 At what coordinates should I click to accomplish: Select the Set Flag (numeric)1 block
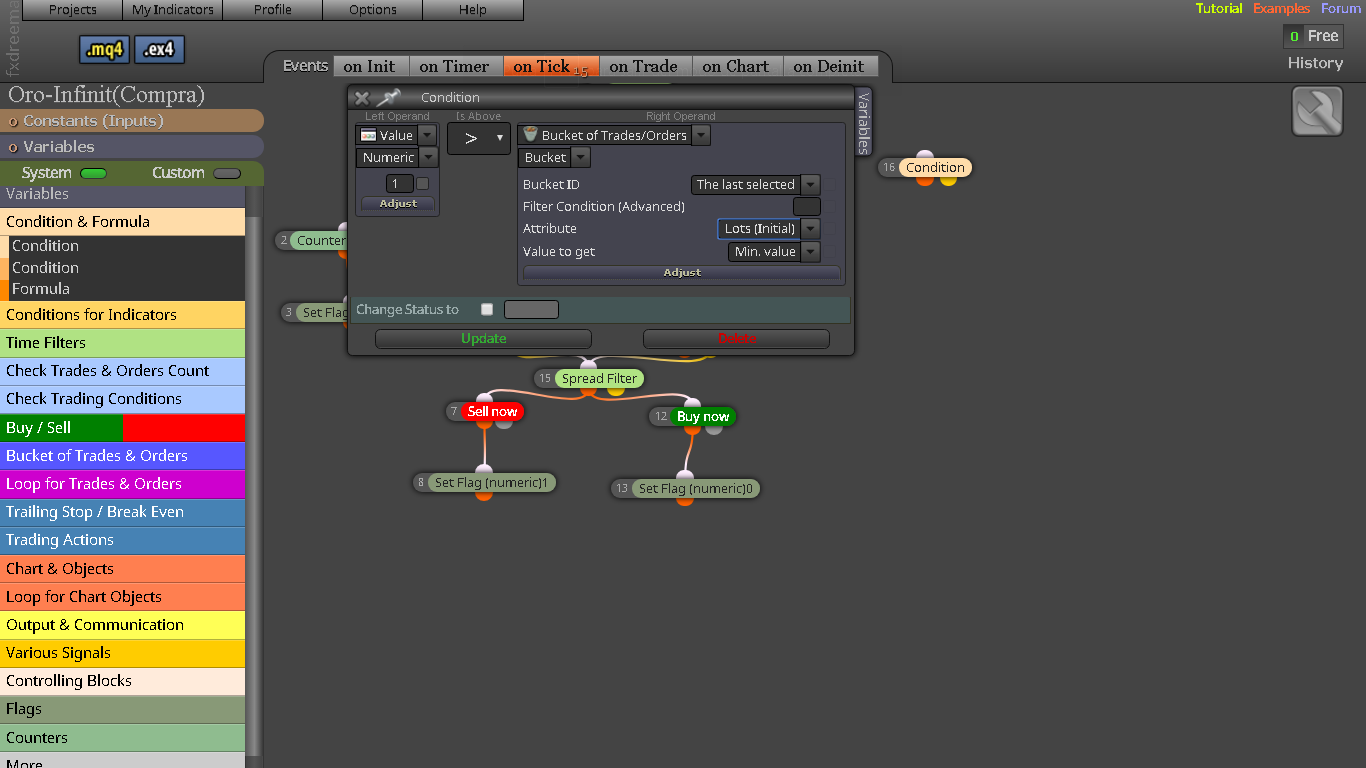pyautogui.click(x=491, y=482)
